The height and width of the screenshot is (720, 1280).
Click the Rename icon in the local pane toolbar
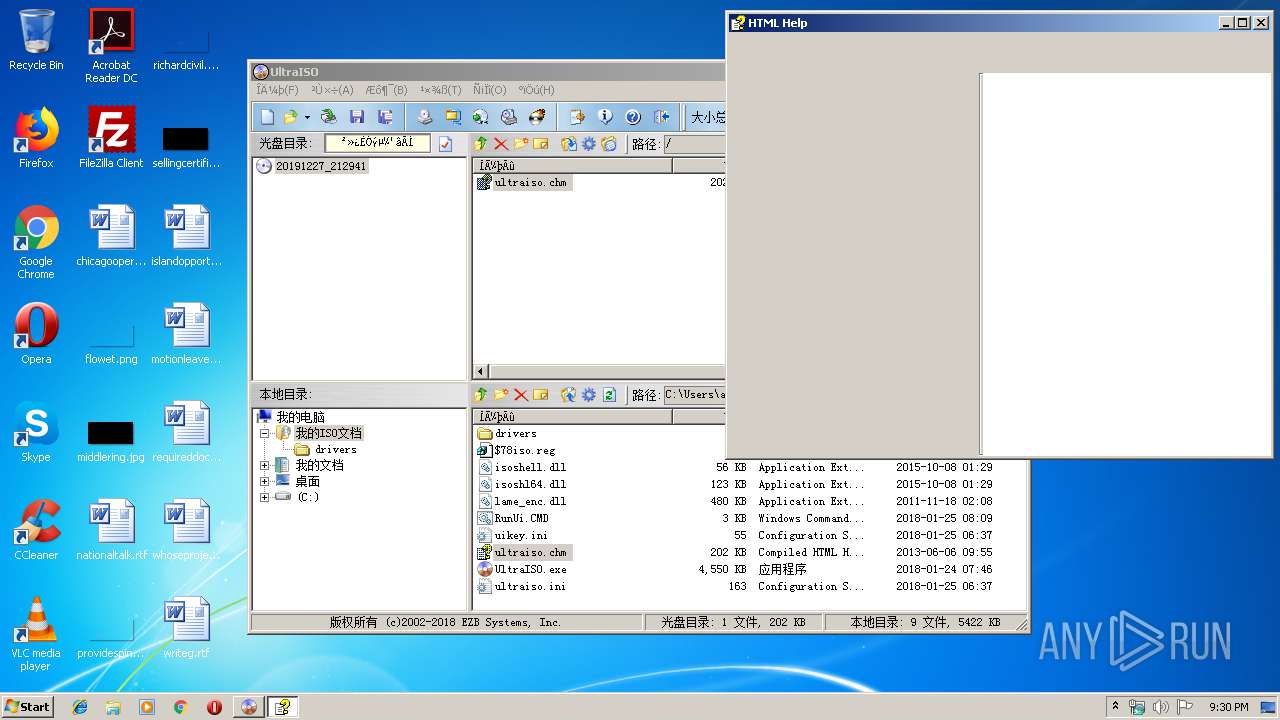click(x=541, y=395)
